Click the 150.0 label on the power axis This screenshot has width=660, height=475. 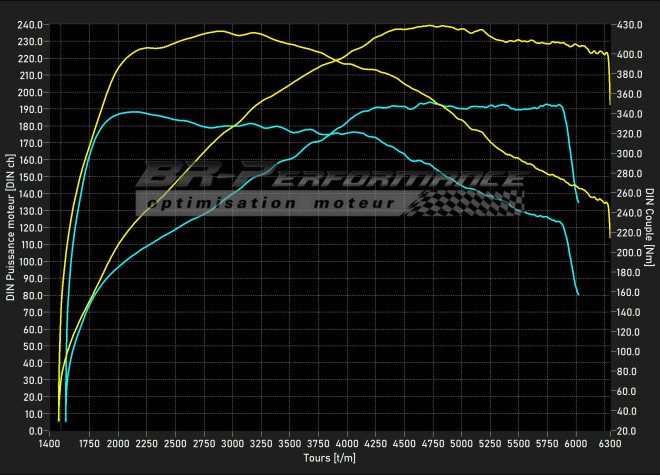30,177
